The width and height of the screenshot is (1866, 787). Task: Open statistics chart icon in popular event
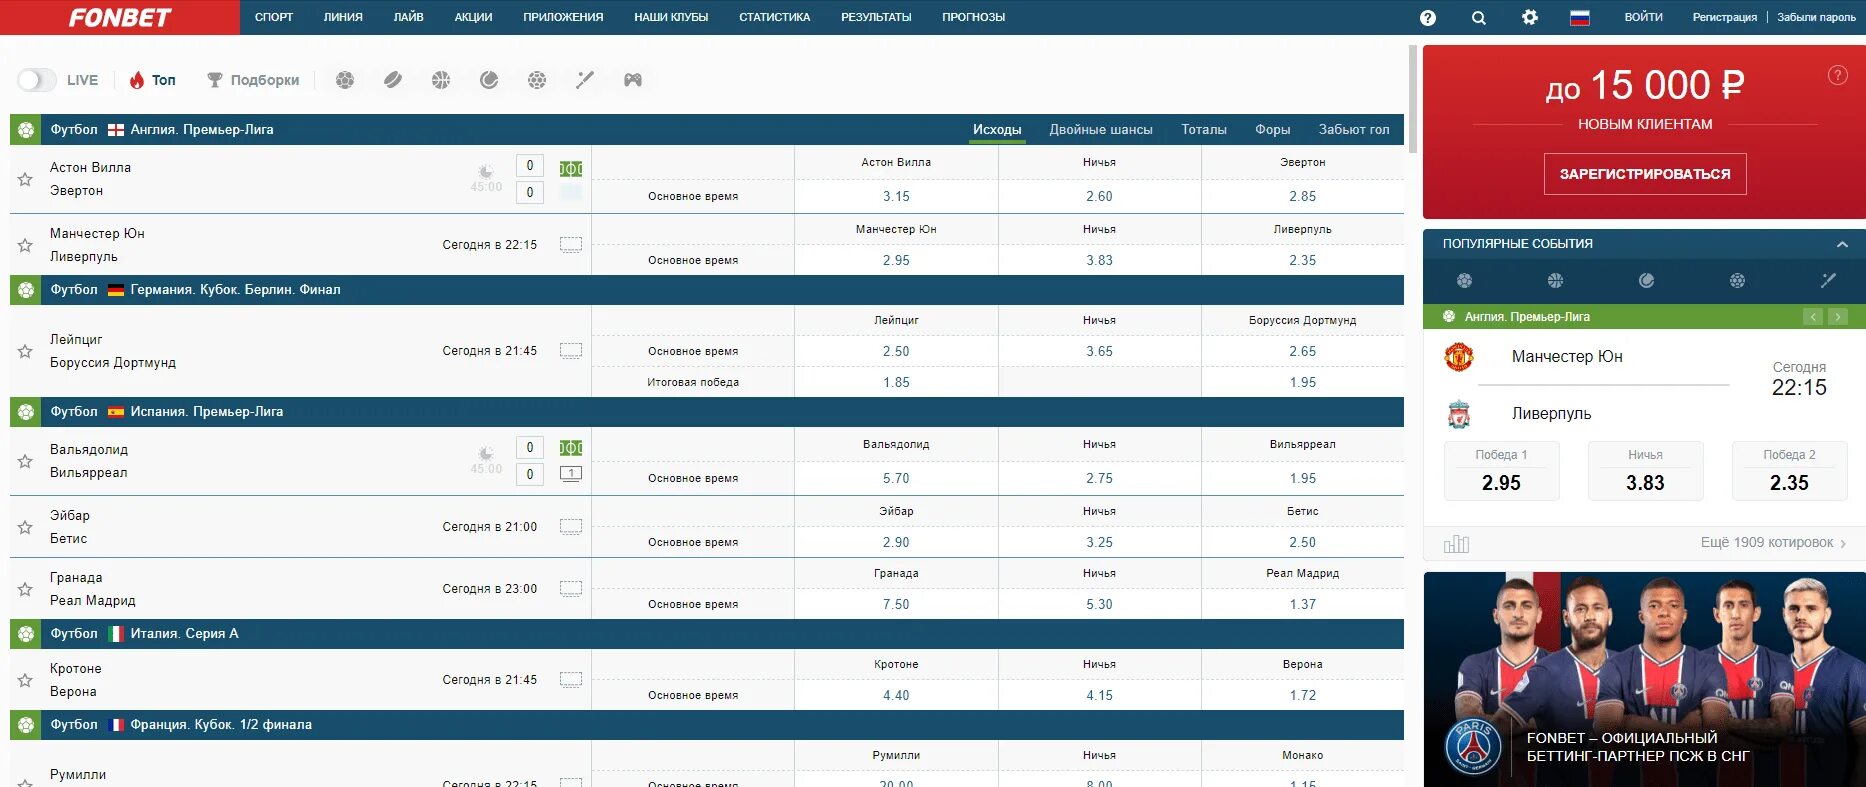(1456, 543)
